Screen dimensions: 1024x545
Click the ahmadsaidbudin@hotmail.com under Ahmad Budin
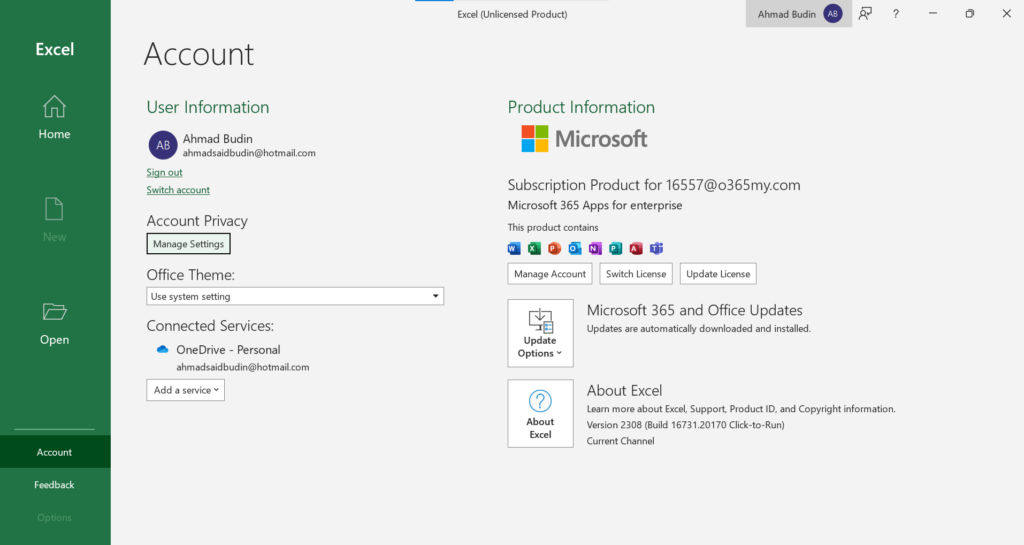249,153
